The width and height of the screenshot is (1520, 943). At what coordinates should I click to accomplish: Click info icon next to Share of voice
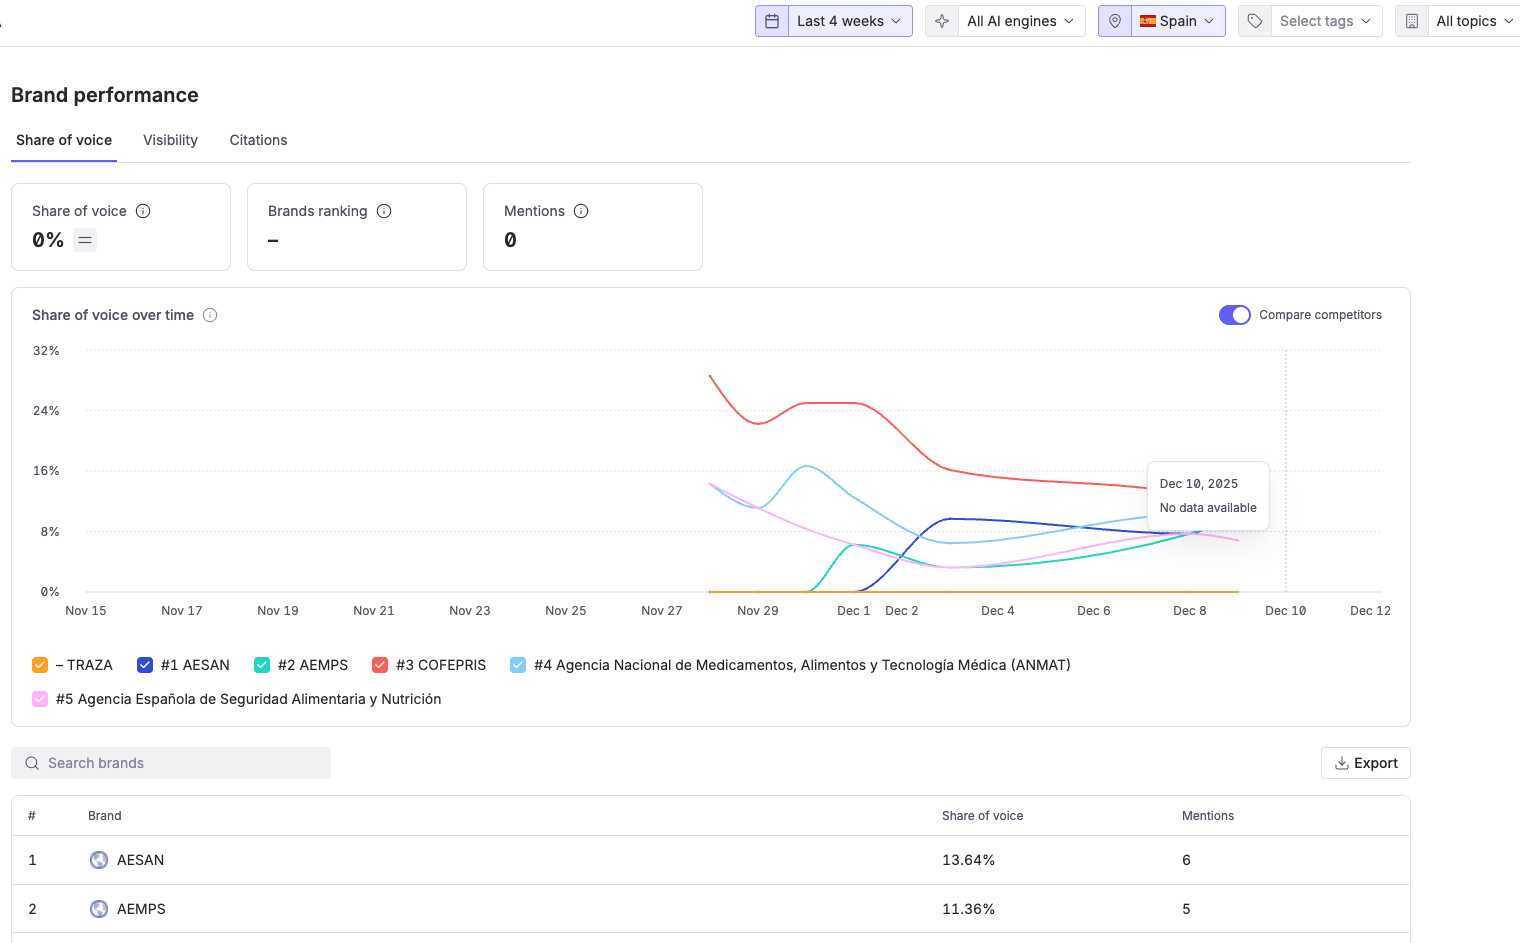(x=143, y=211)
